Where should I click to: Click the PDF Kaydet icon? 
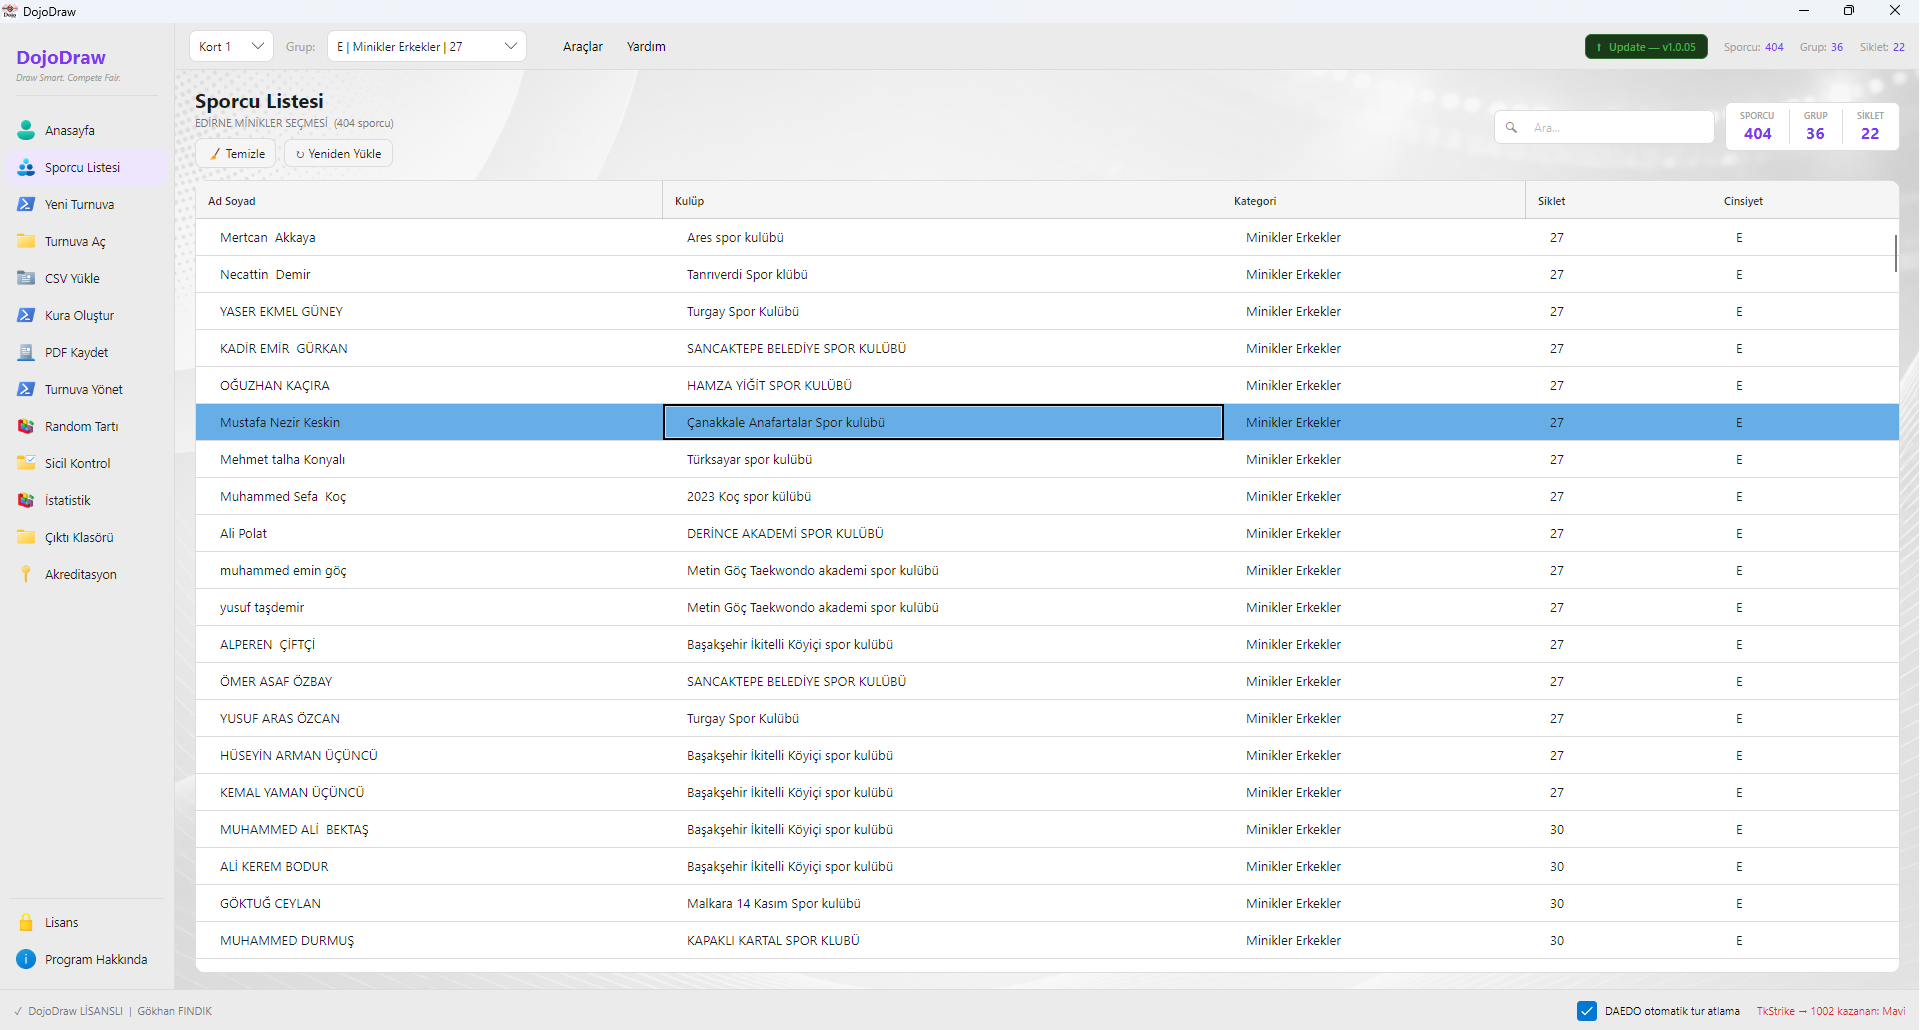[x=26, y=352]
